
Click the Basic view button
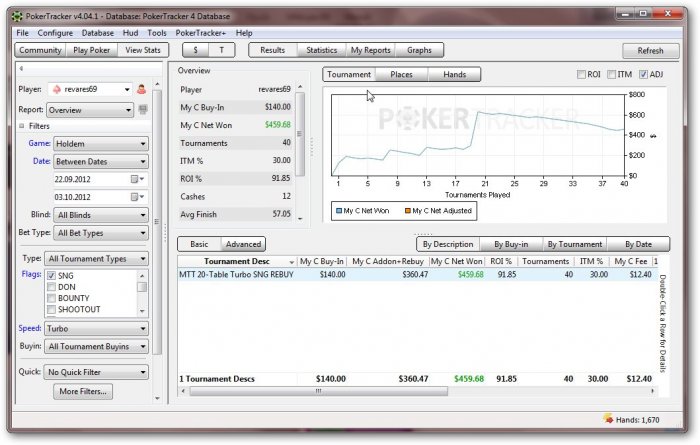pos(199,244)
